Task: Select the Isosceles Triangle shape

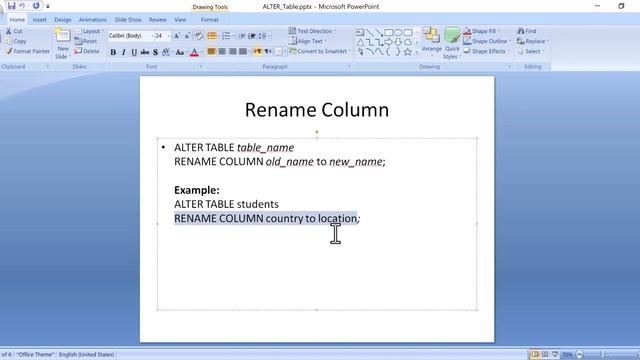Action: tap(360, 42)
